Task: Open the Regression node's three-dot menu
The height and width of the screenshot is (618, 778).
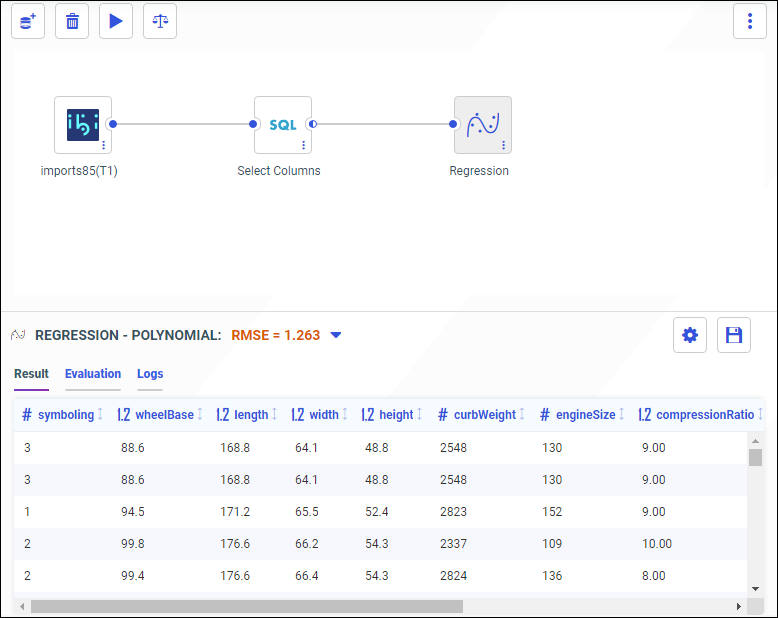Action: pyautogui.click(x=503, y=145)
